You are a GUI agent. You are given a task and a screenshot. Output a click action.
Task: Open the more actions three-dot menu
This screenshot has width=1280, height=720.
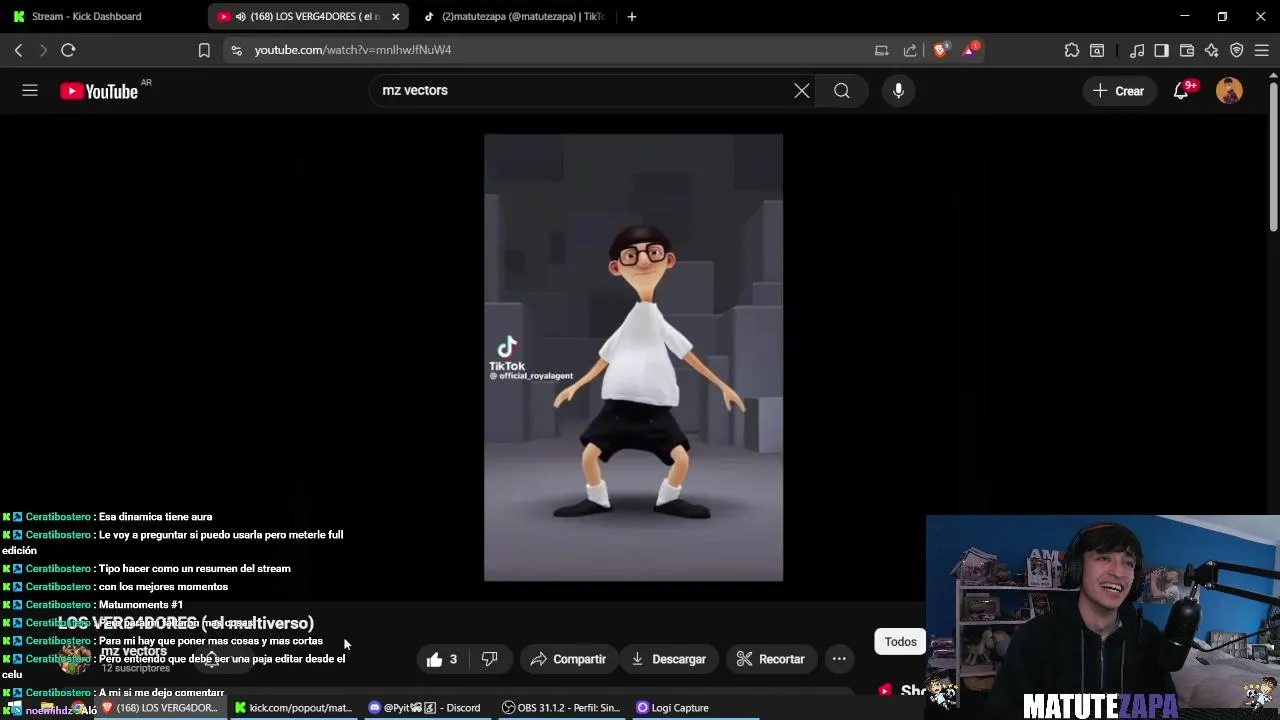tap(839, 659)
